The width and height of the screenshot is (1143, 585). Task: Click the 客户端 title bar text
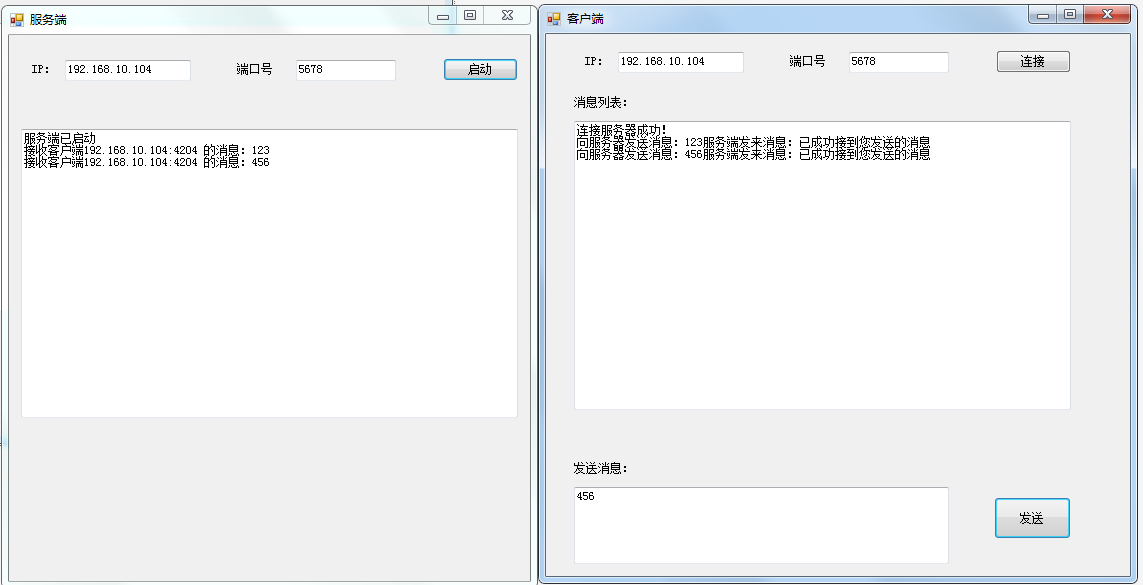pos(585,19)
